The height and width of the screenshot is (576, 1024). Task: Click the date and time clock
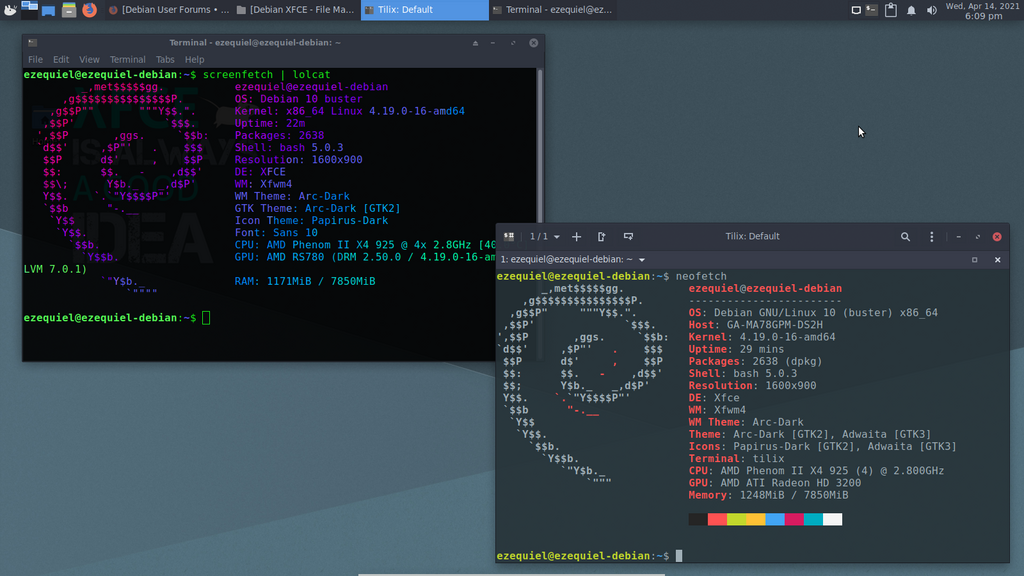click(x=982, y=10)
